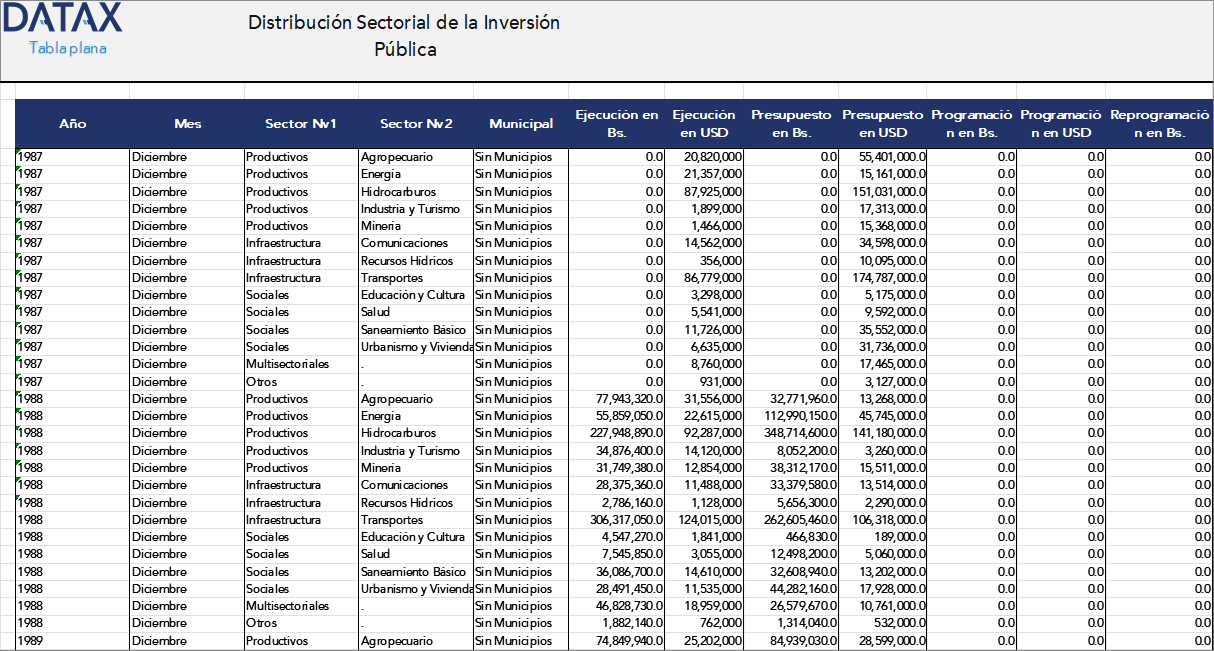Click the 25,202,000 cell
This screenshot has height=651, width=1214.
pyautogui.click(x=705, y=641)
